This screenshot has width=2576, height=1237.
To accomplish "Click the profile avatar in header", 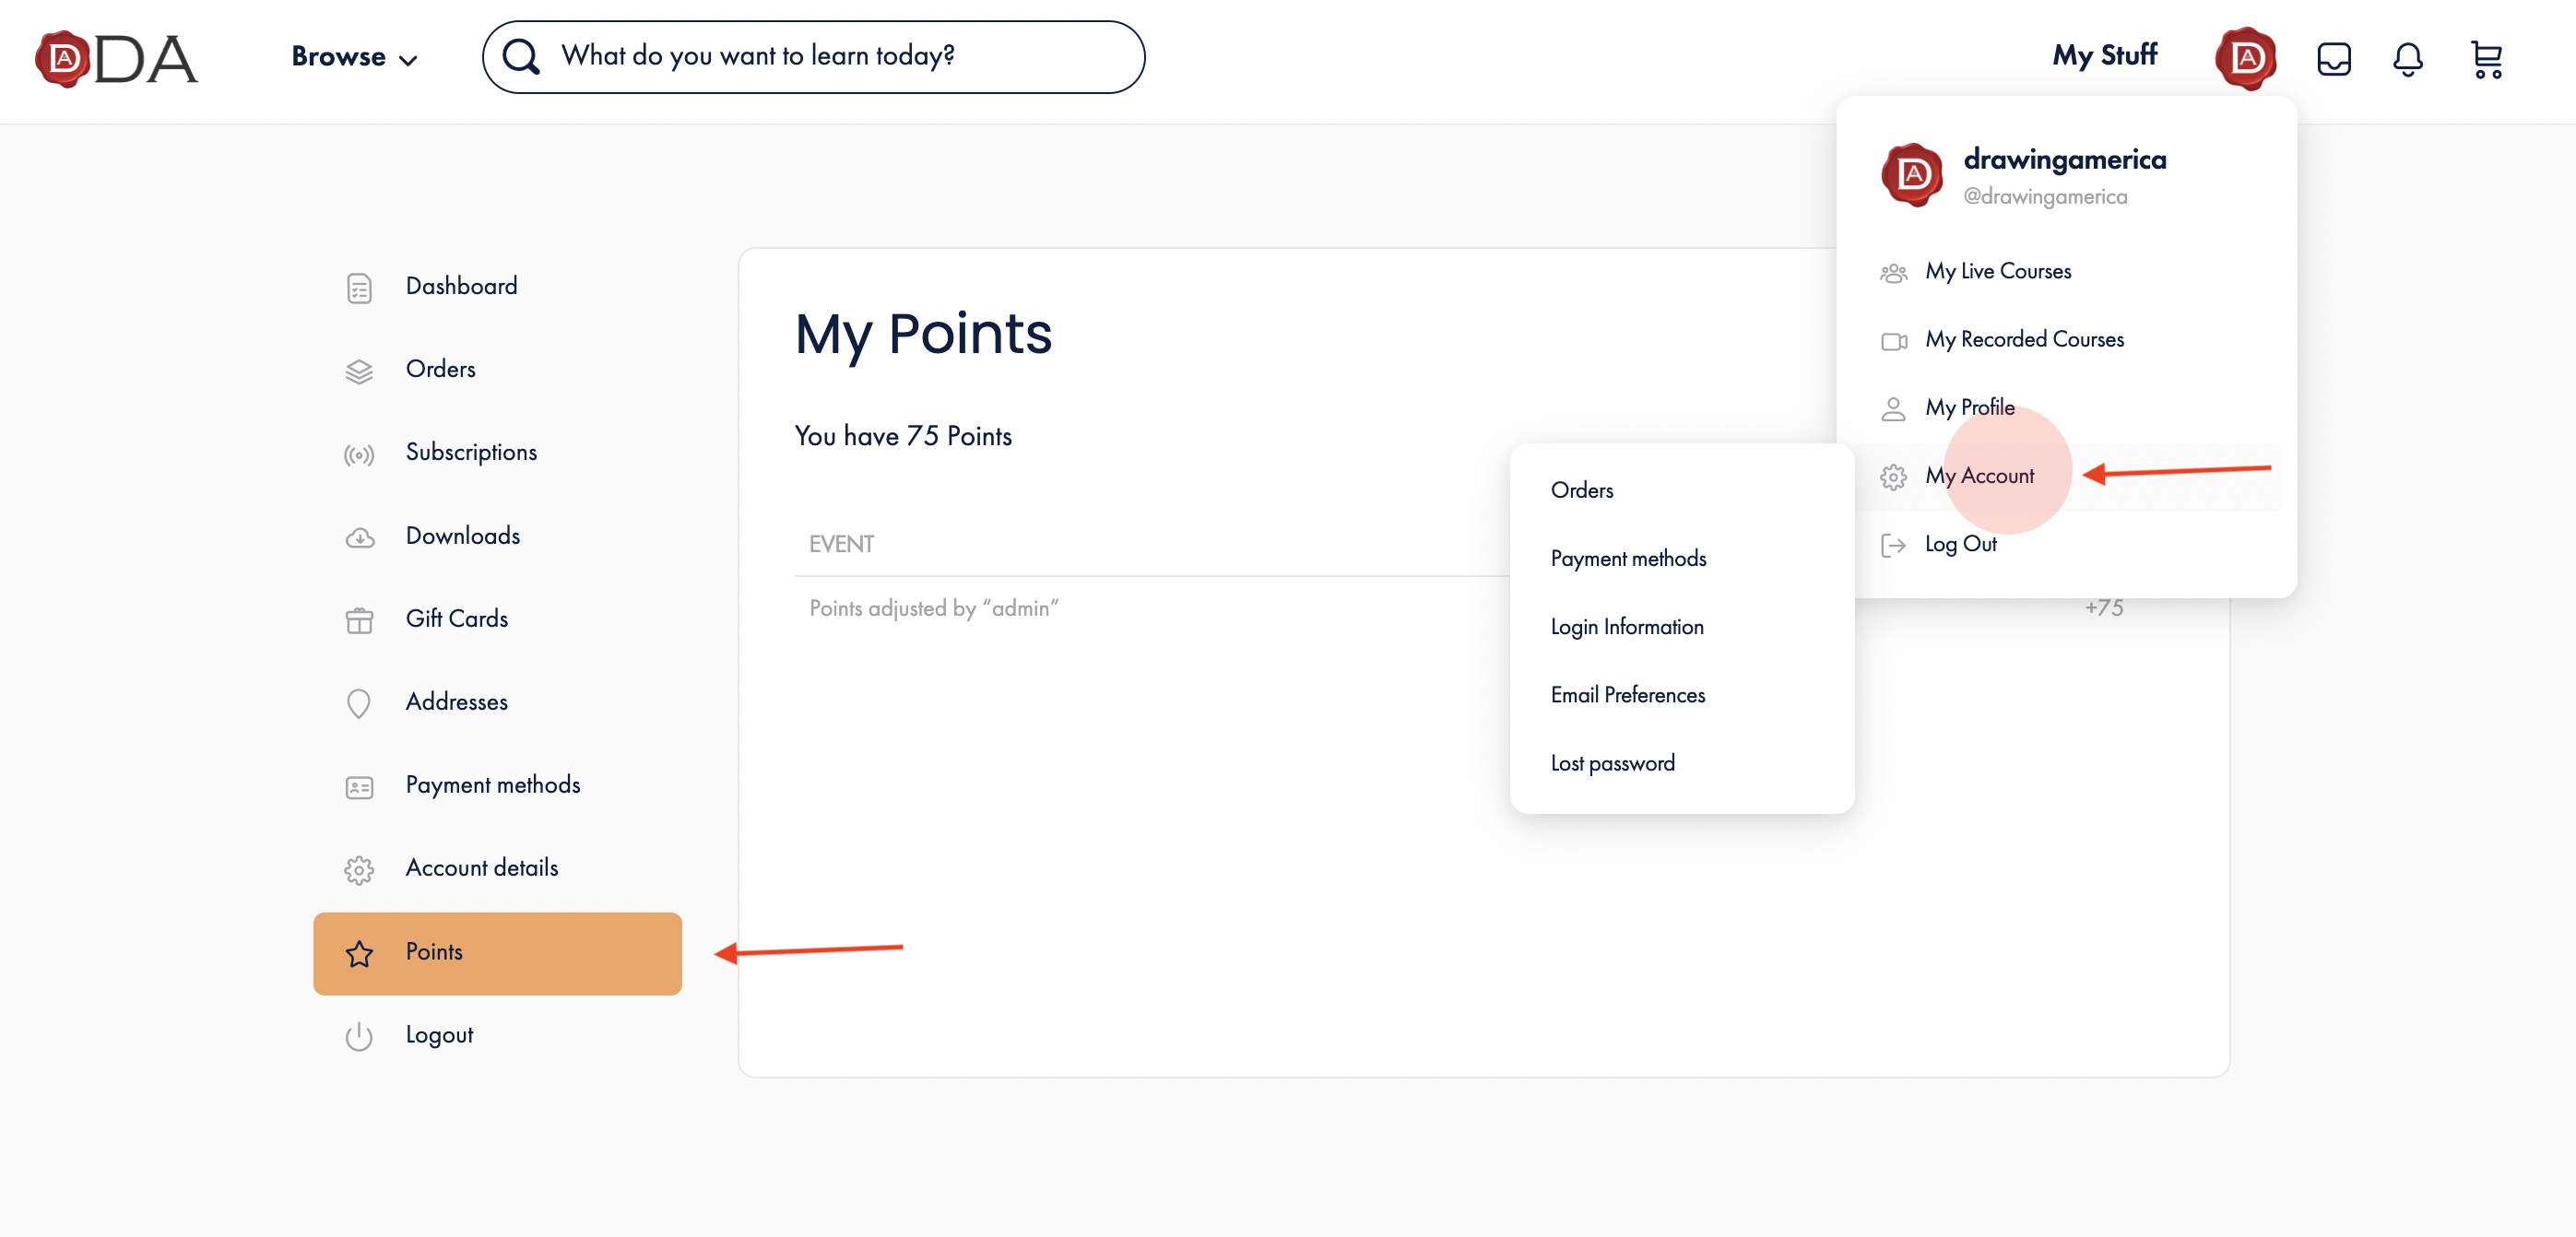I will point(2245,59).
